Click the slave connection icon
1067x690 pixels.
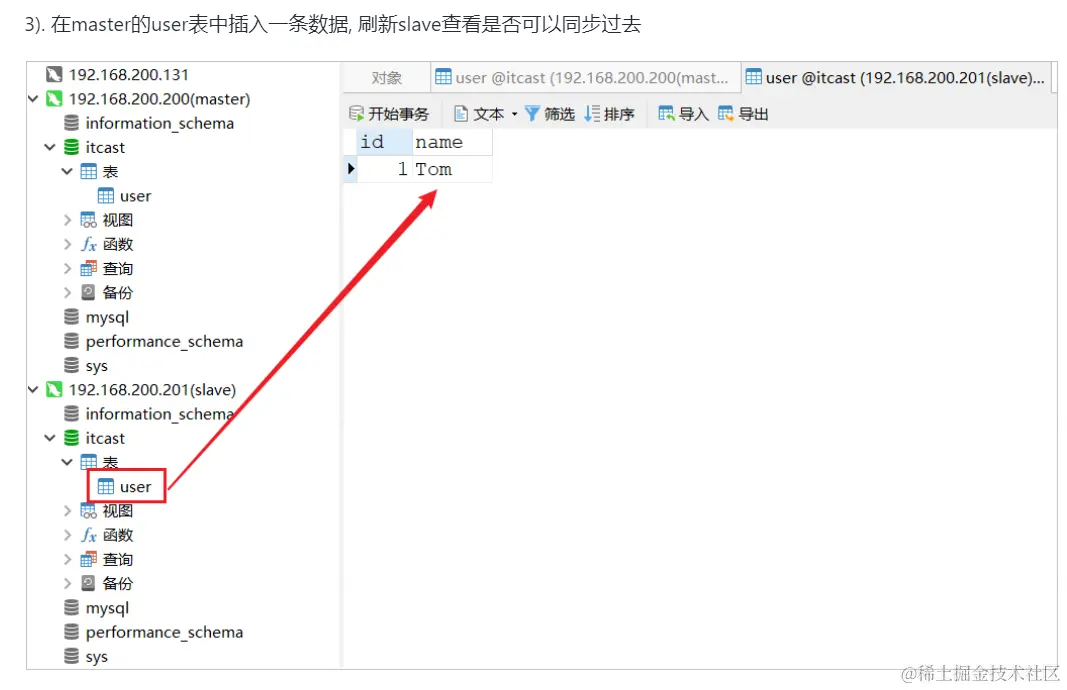(x=54, y=389)
